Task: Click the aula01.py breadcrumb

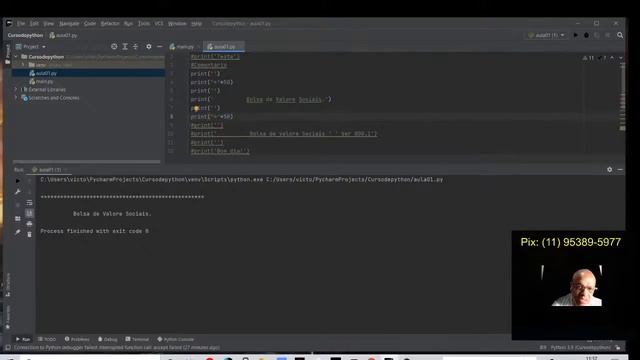Action: pyautogui.click(x=63, y=36)
